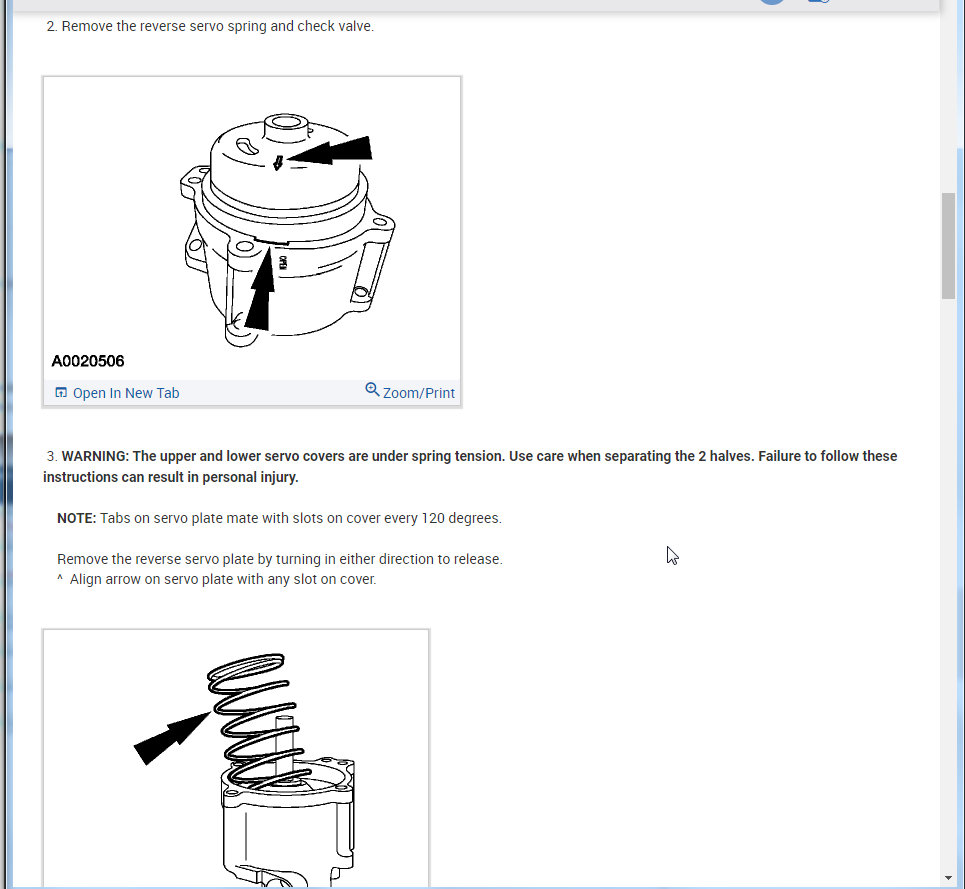Open servo diagram A0020506 in new tab
This screenshot has height=889, width=965.
tap(117, 393)
